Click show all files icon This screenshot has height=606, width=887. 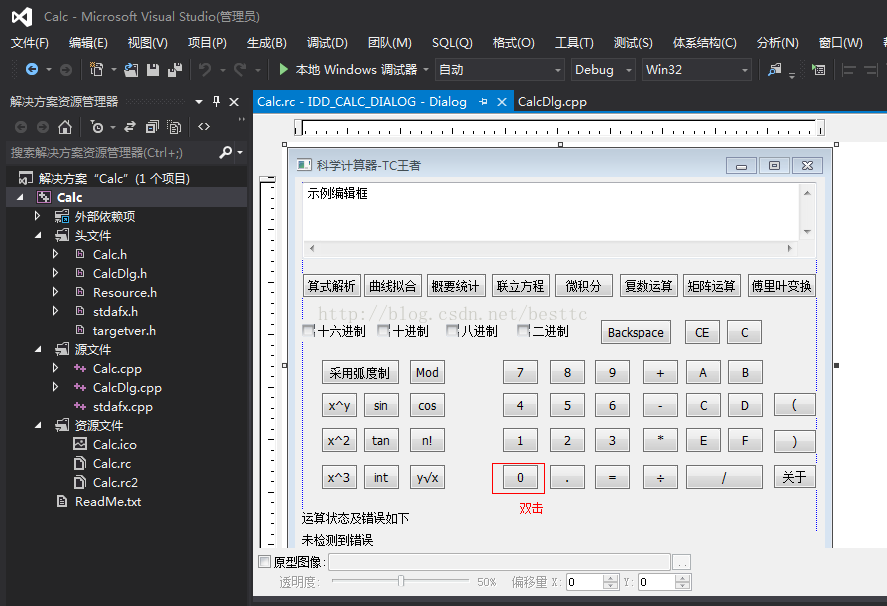[174, 127]
